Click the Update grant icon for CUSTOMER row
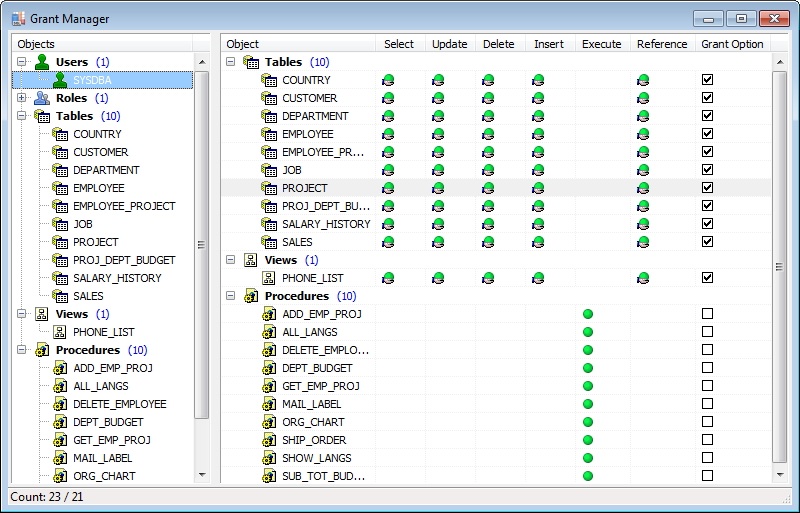 click(x=438, y=98)
